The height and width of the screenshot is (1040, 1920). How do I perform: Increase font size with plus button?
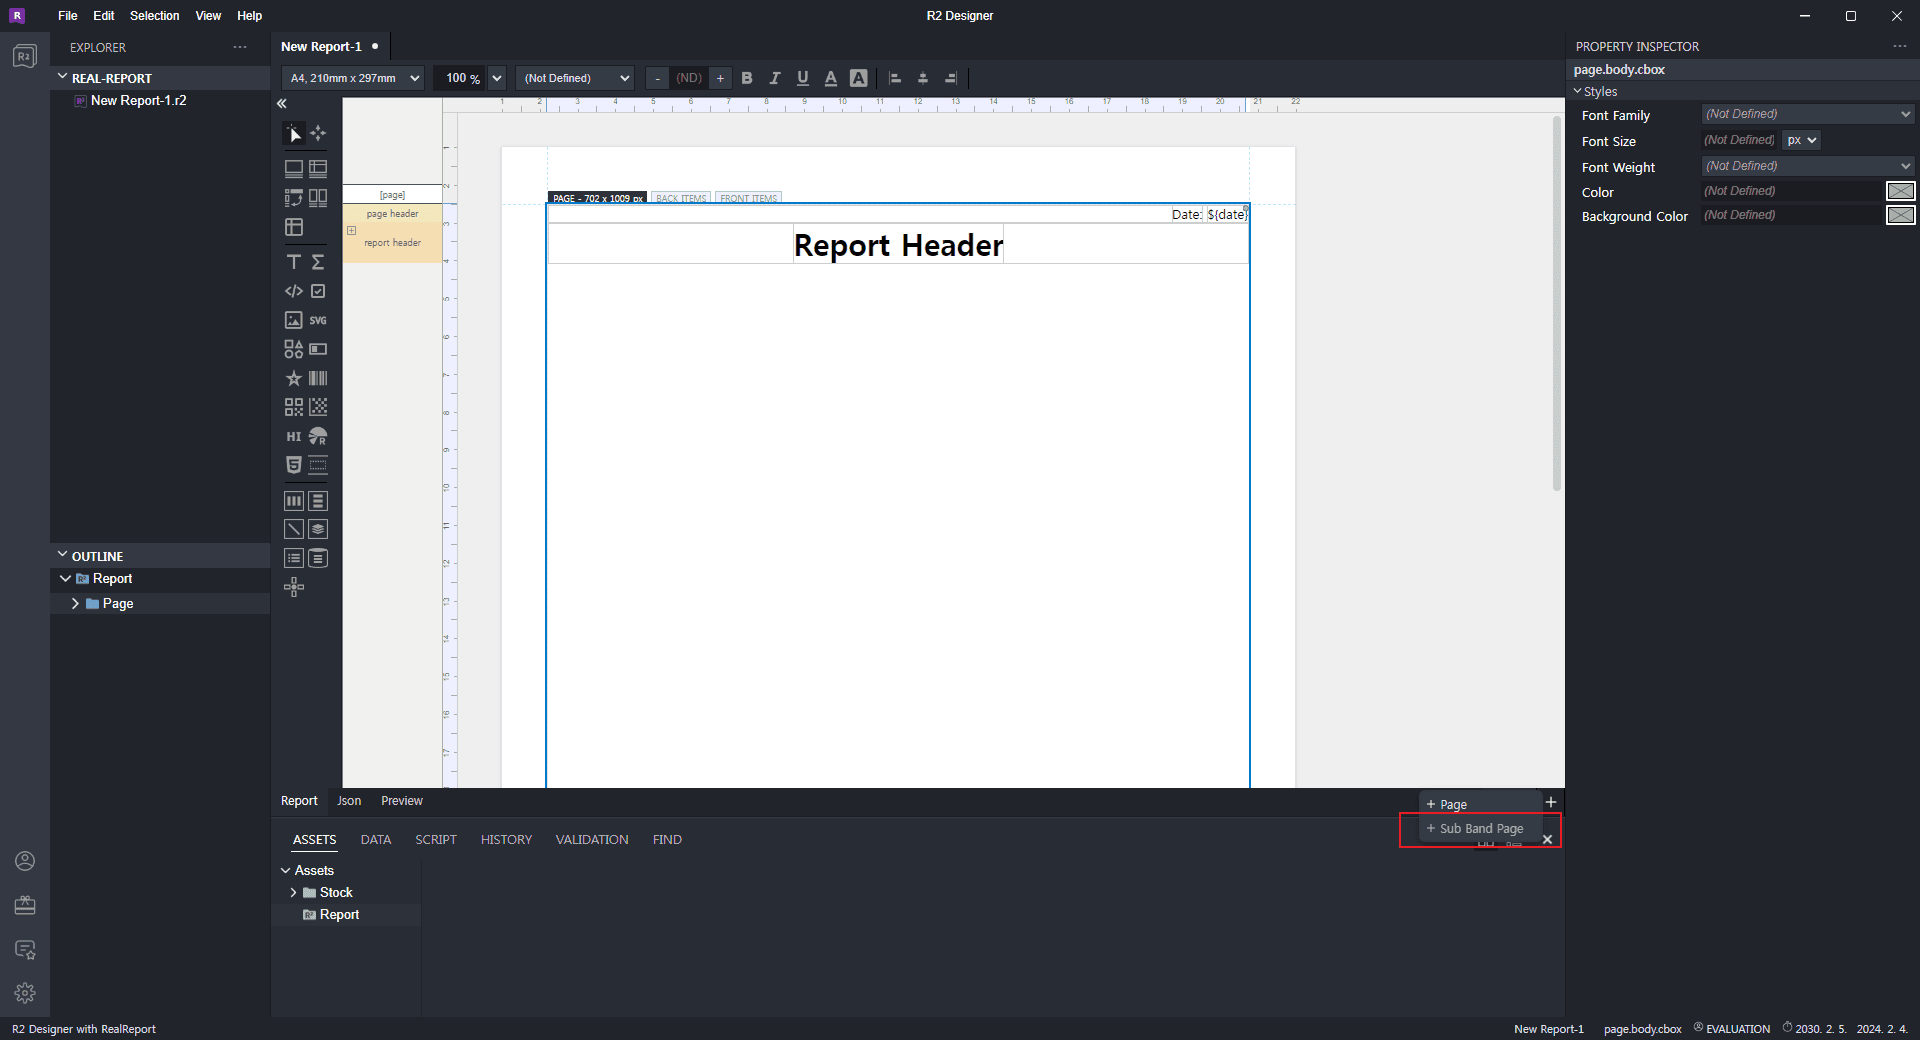point(720,78)
